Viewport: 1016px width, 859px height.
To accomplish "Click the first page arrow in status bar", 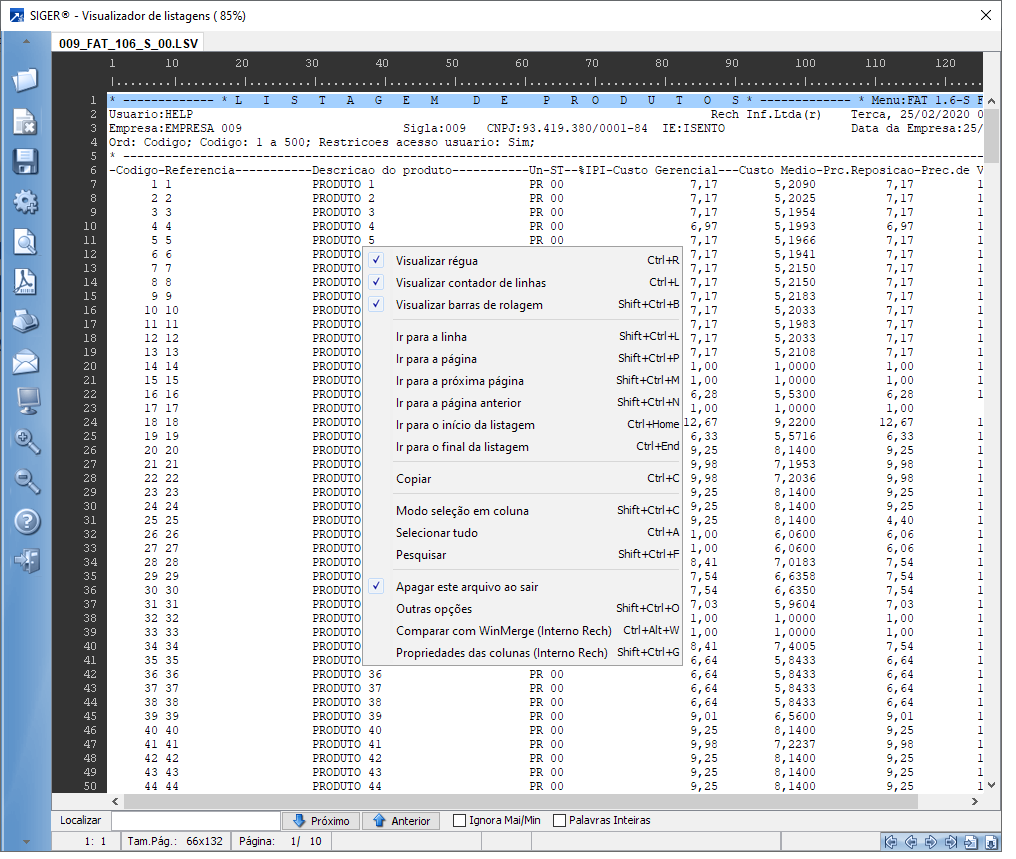I will pos(890,842).
